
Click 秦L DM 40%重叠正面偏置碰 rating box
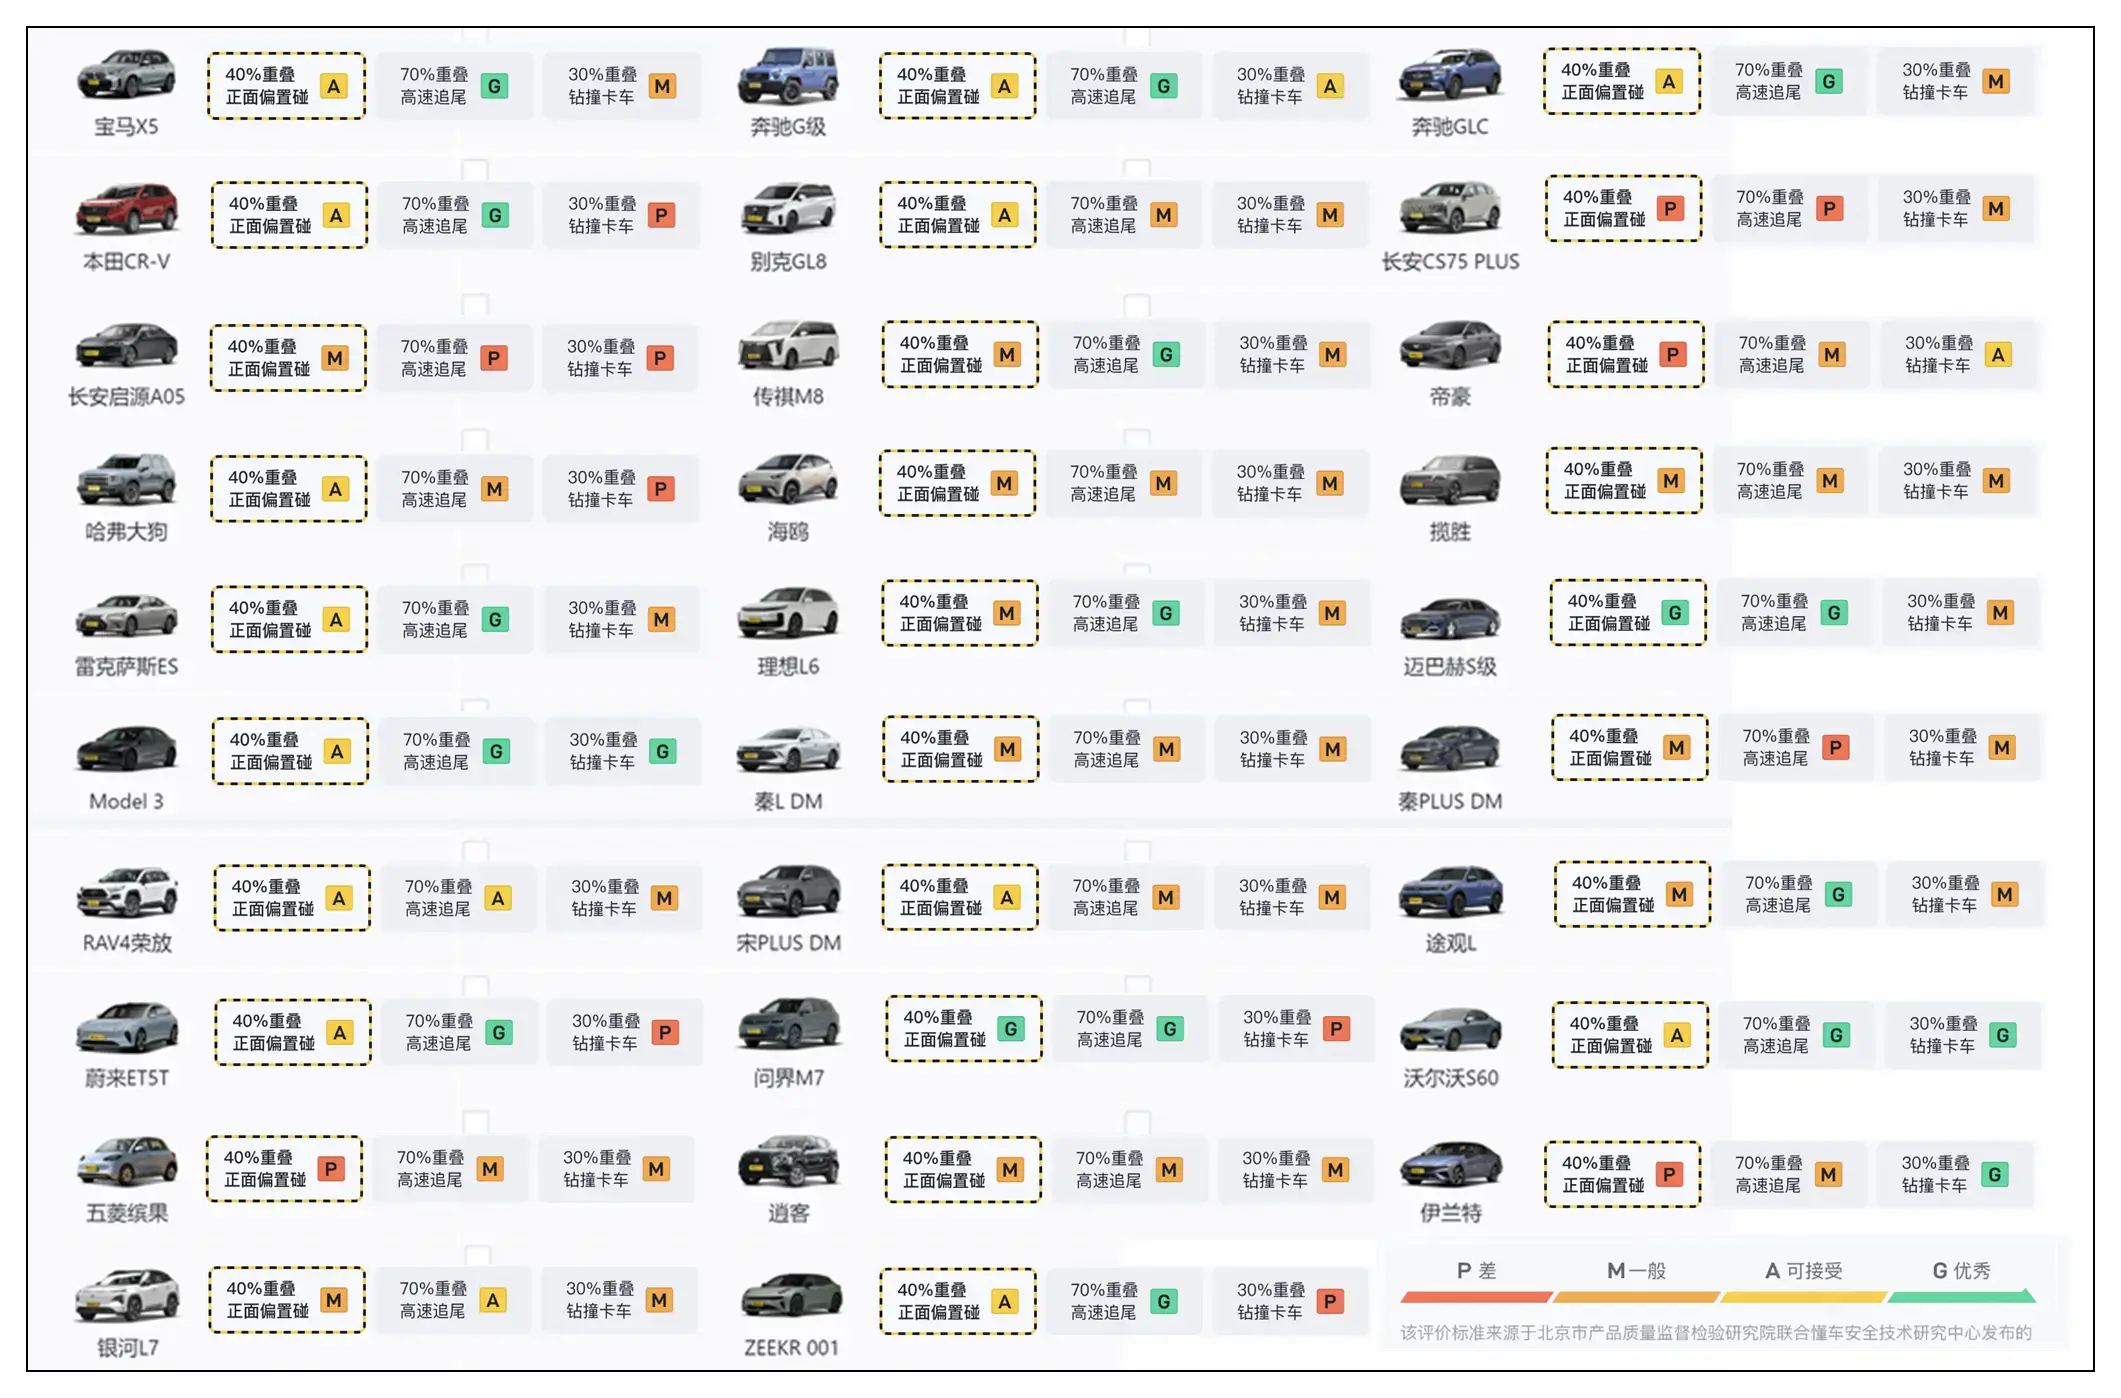(961, 749)
